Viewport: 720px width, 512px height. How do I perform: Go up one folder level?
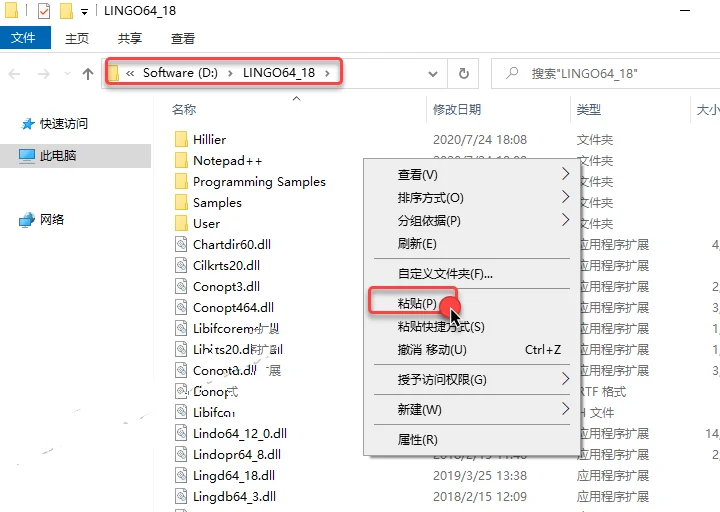tap(88, 73)
